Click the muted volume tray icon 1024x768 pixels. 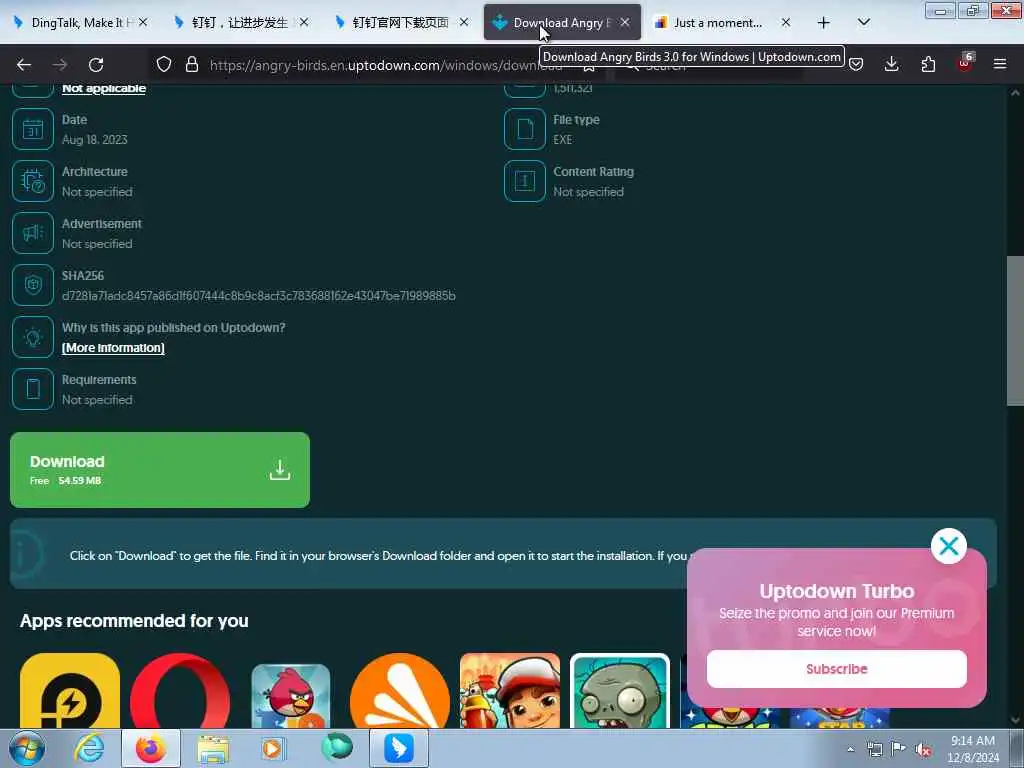(x=923, y=749)
